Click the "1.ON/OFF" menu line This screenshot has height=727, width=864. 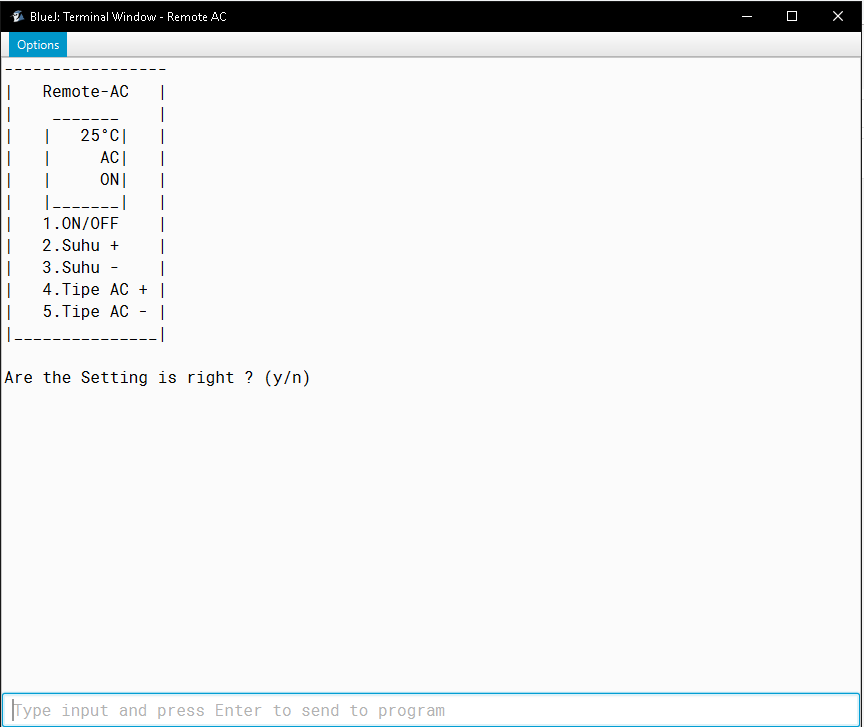[80, 224]
